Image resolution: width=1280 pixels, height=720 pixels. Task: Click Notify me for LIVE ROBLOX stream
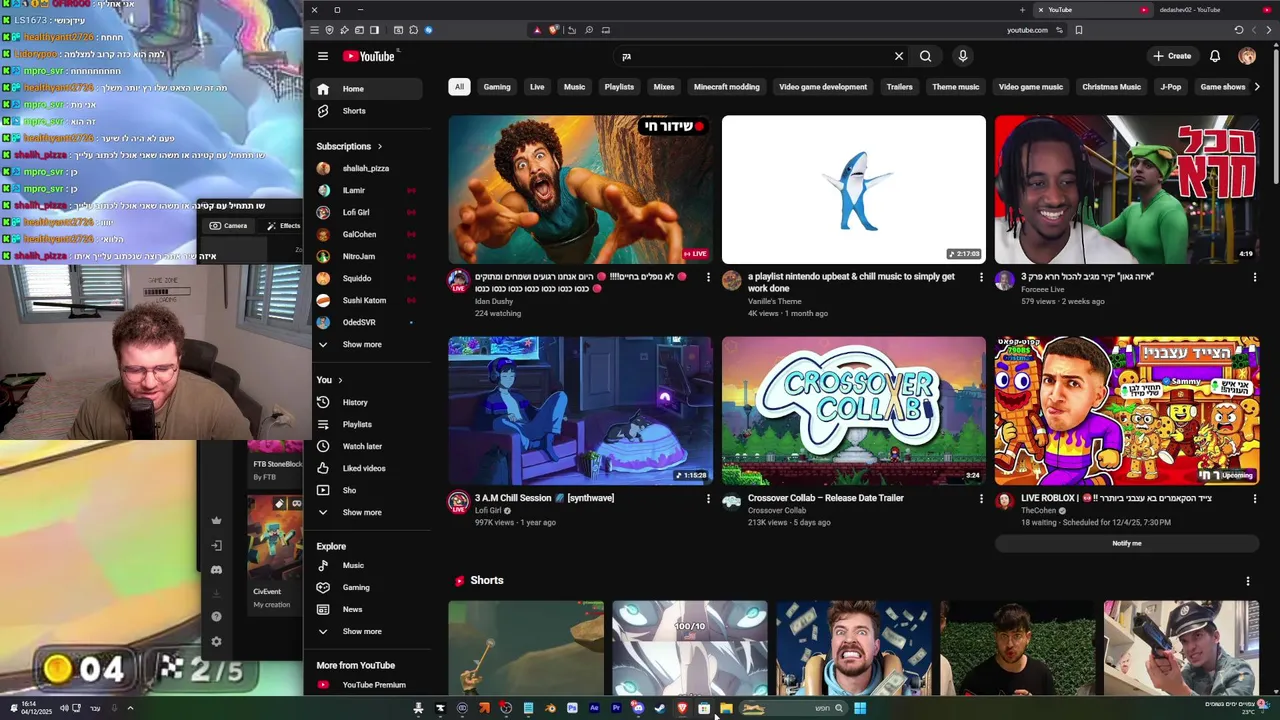pyautogui.click(x=1127, y=543)
